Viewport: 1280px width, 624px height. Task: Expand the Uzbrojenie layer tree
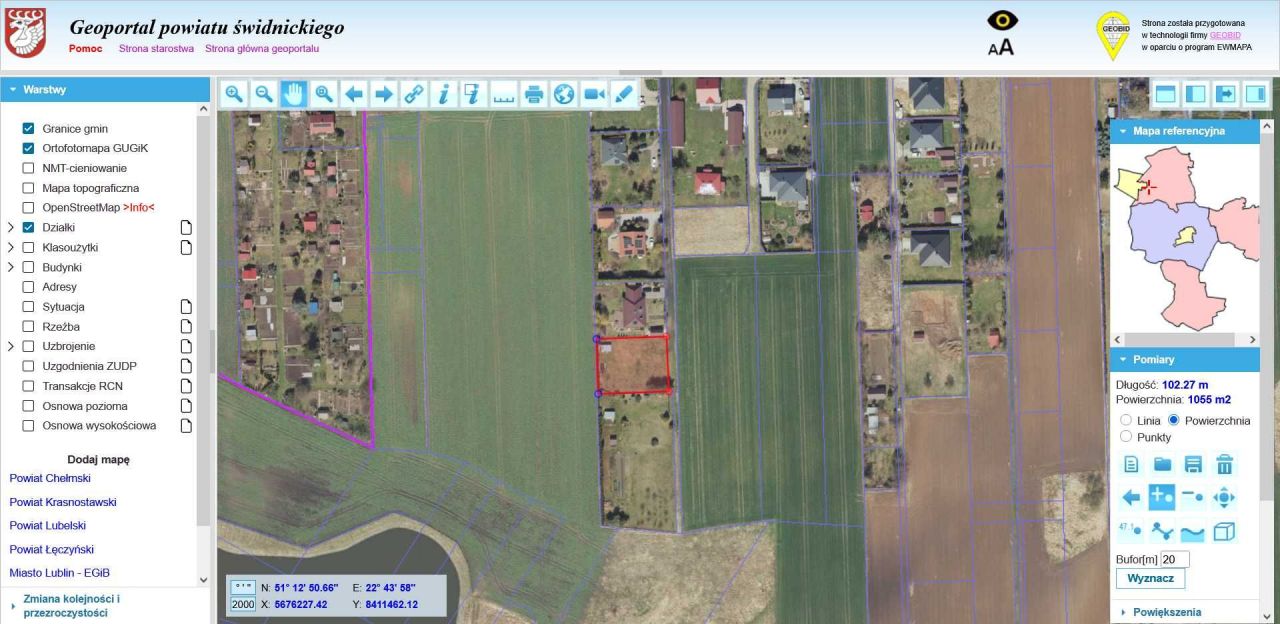click(x=11, y=346)
